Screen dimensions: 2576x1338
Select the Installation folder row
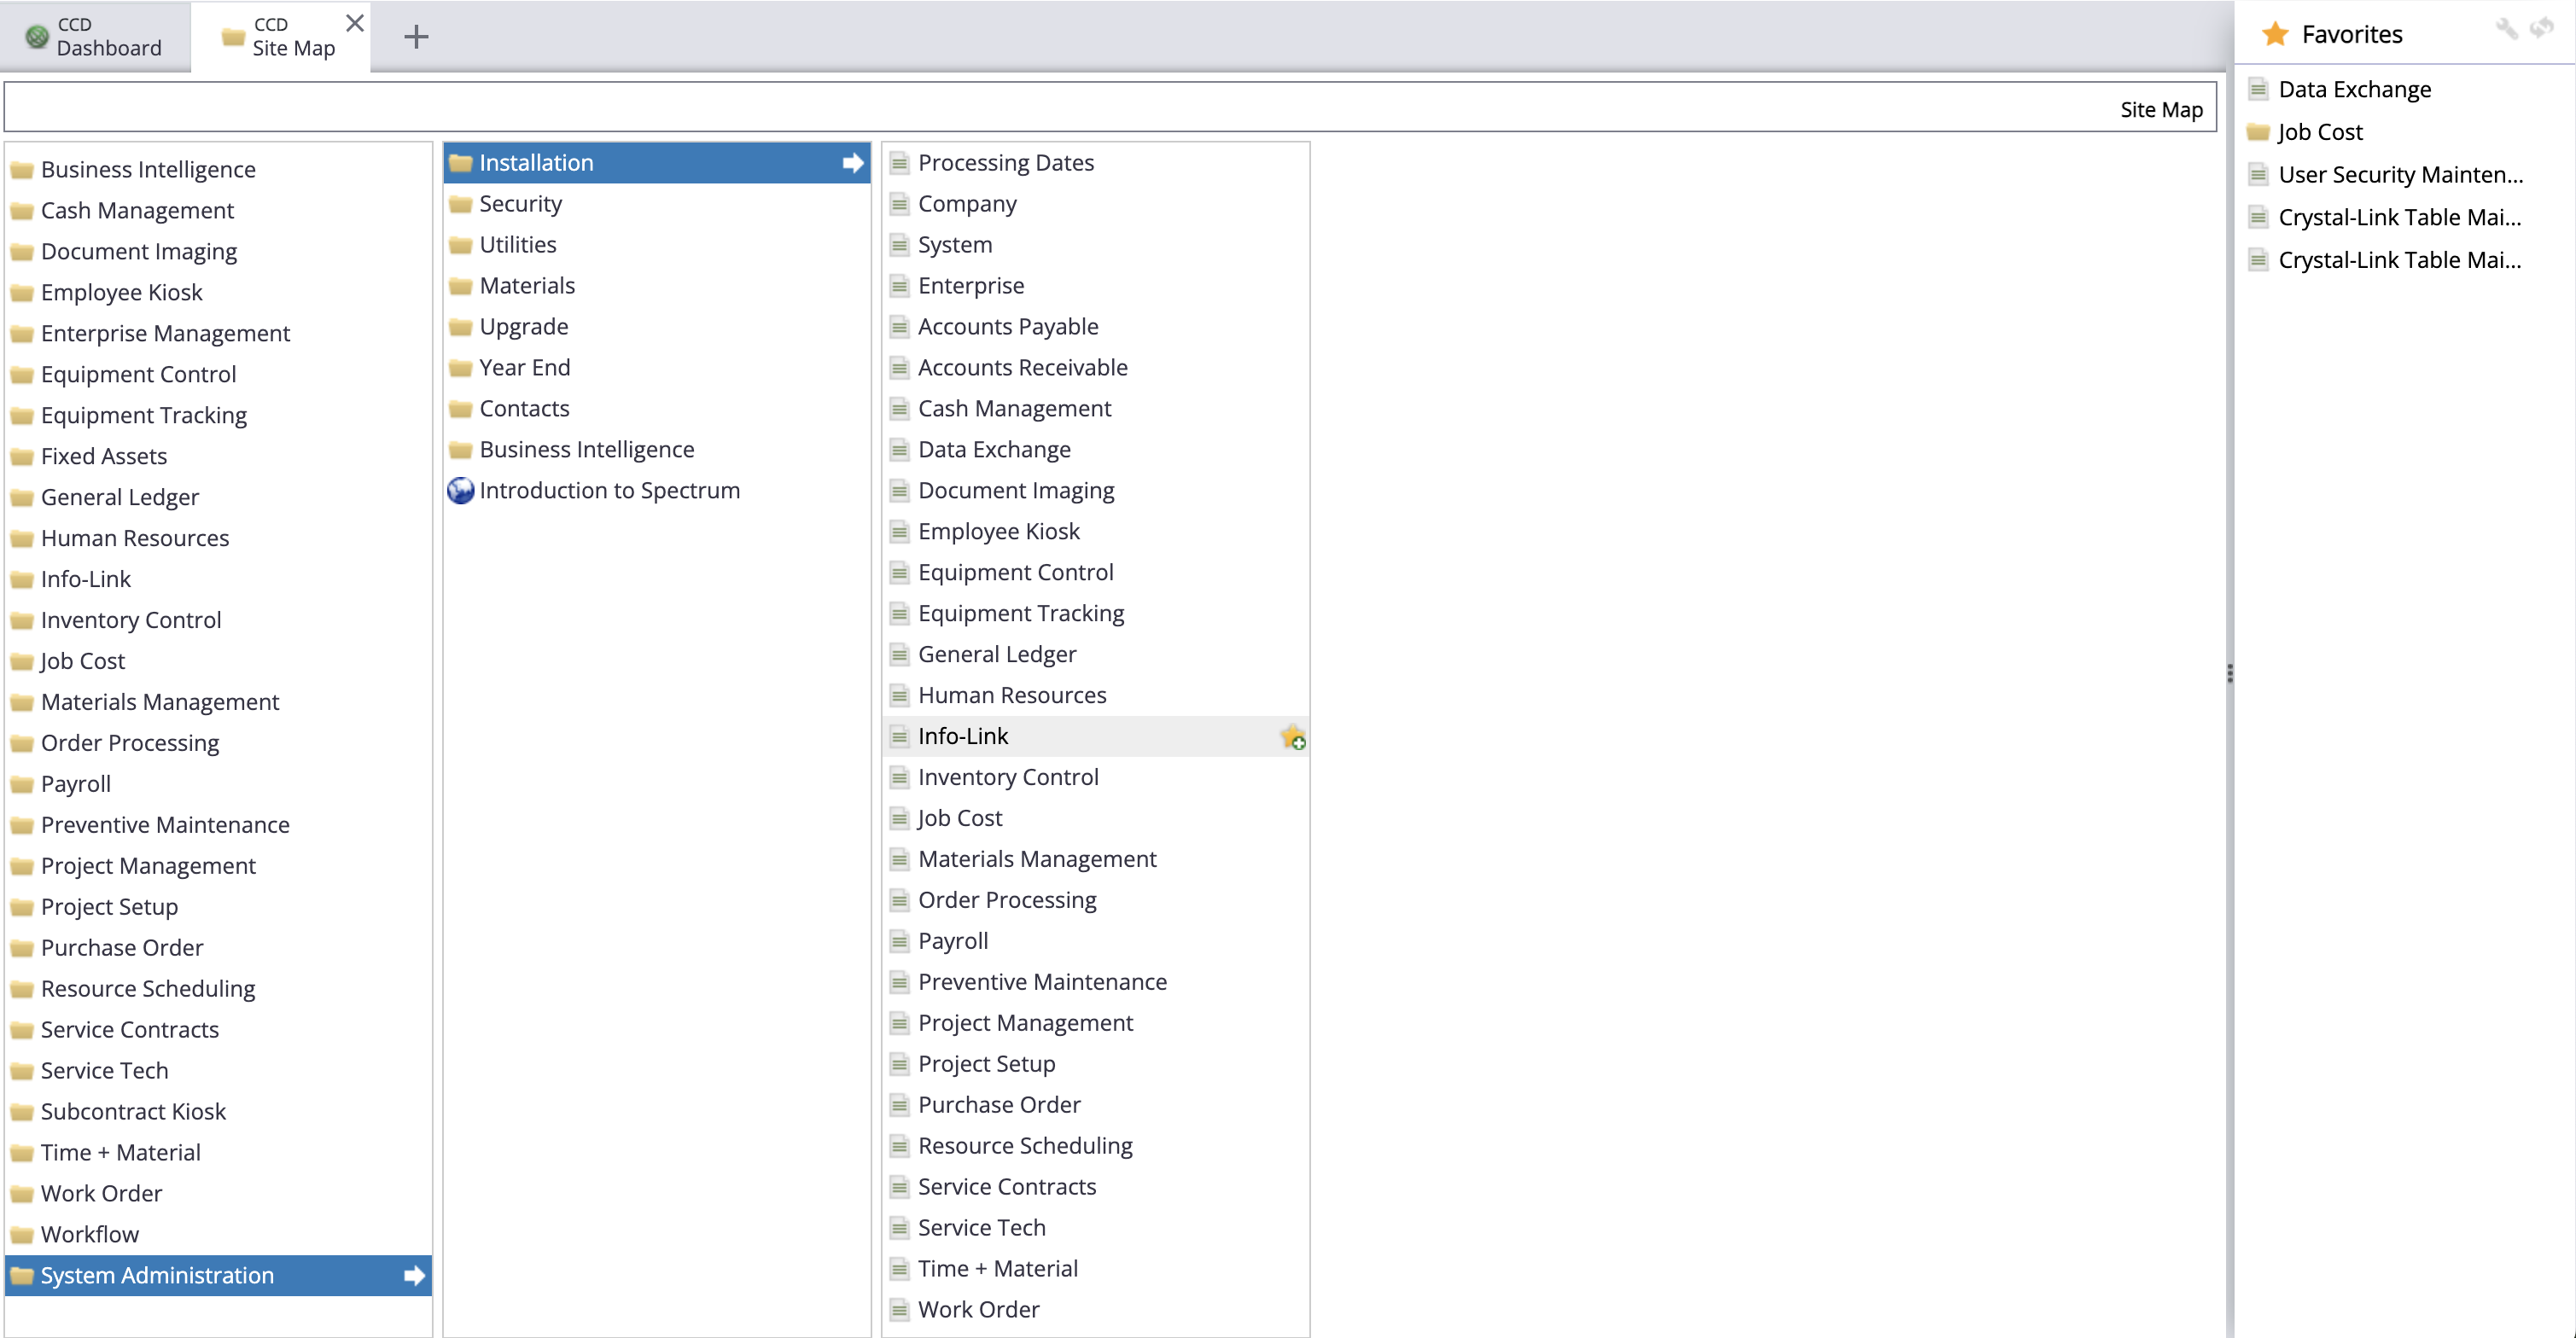[x=657, y=163]
